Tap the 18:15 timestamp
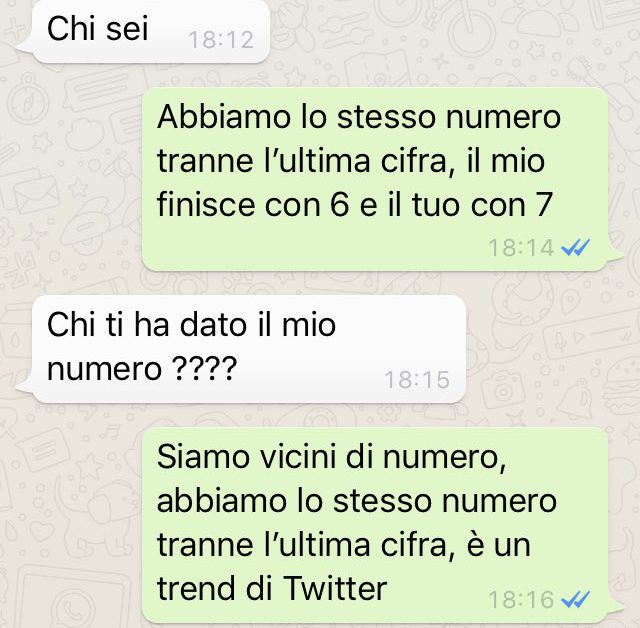 pos(417,380)
